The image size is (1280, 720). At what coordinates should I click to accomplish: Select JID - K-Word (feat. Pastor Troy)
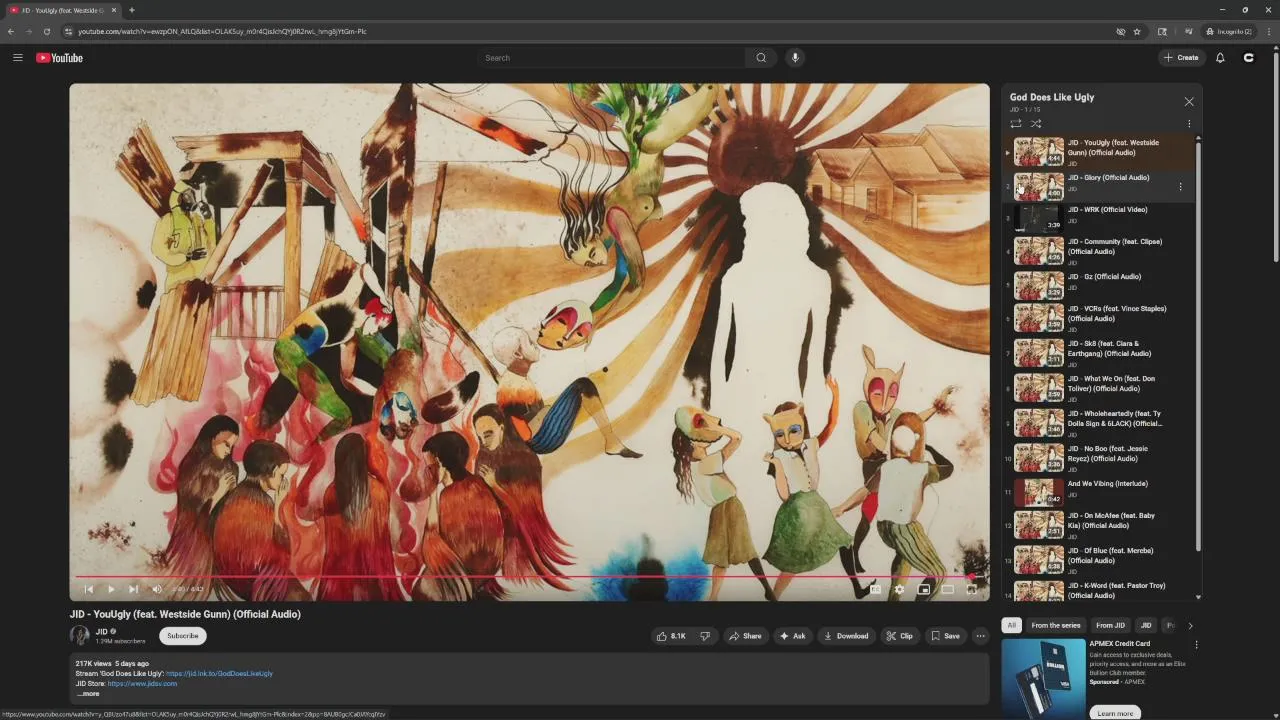(x=1098, y=589)
